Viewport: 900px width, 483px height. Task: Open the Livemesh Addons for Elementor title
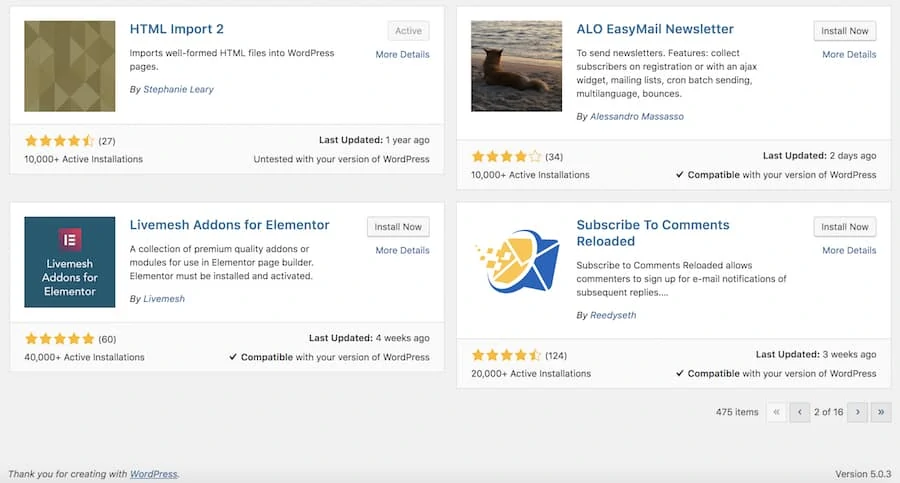pyautogui.click(x=229, y=225)
